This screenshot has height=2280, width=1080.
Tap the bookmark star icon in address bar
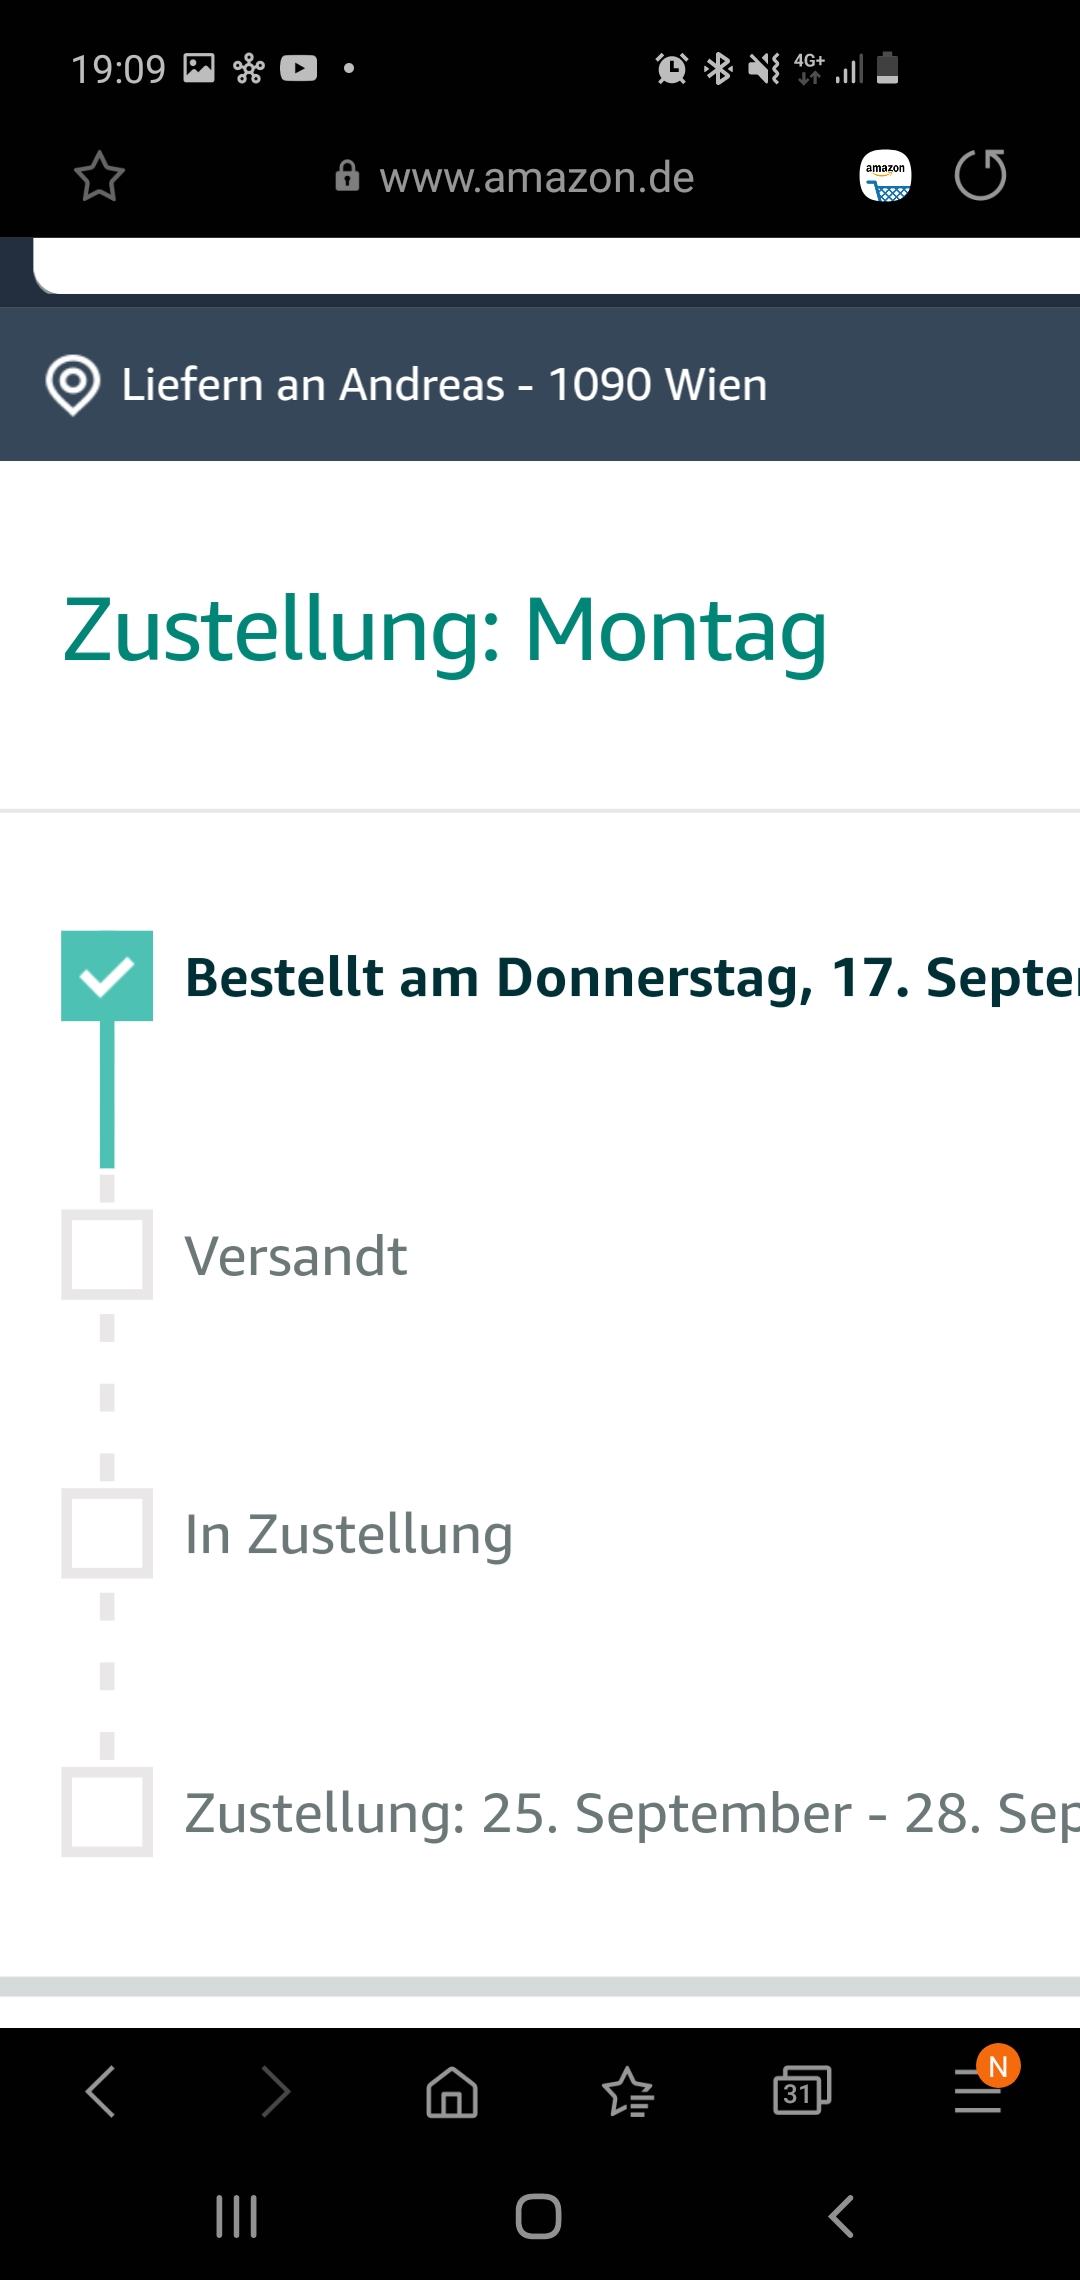coord(99,177)
